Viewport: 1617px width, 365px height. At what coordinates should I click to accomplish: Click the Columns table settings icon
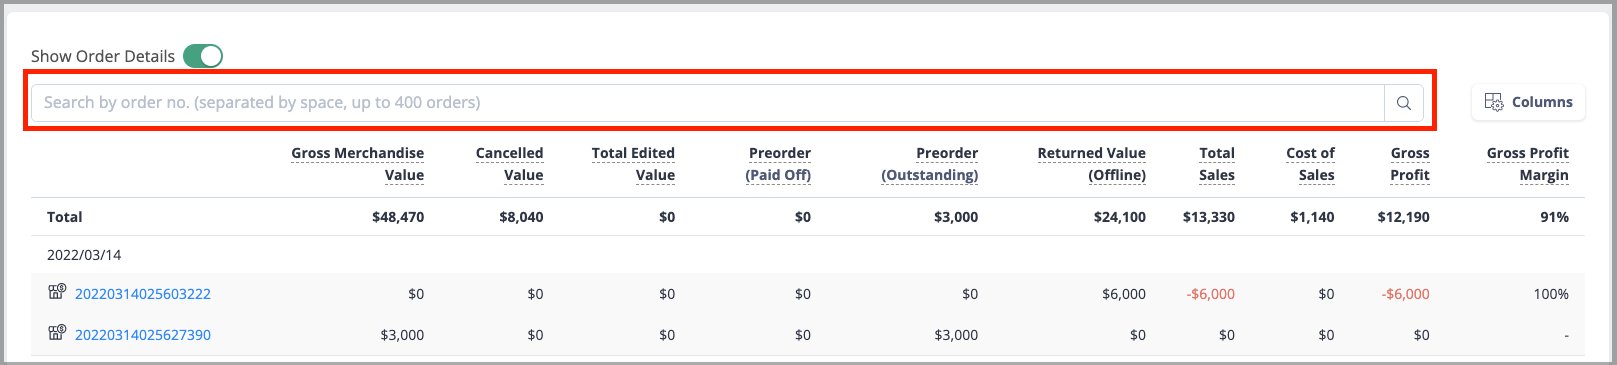pos(1494,102)
